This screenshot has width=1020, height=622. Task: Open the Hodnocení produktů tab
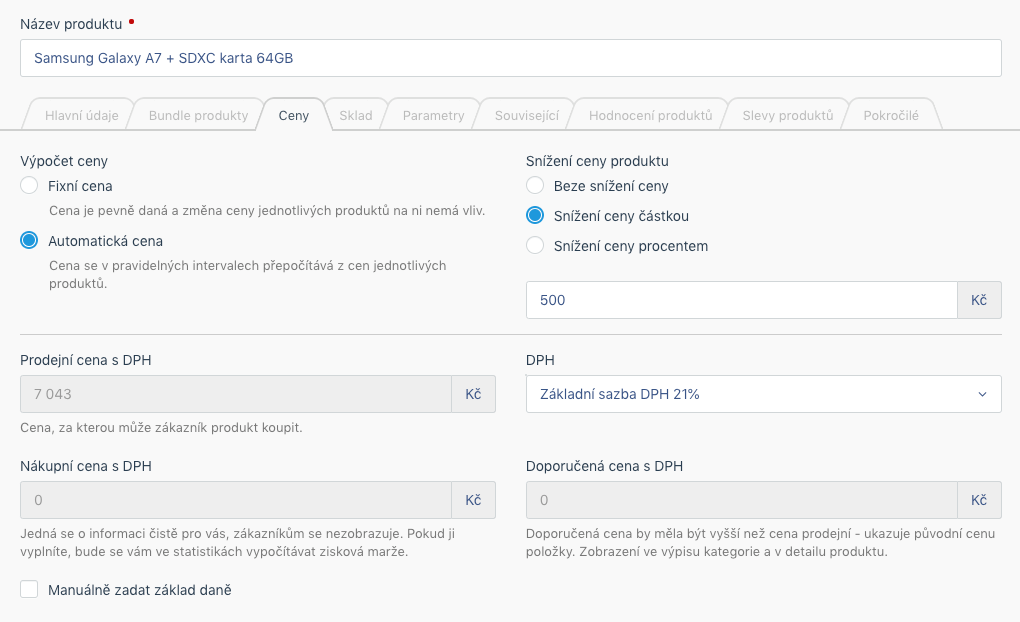point(650,115)
